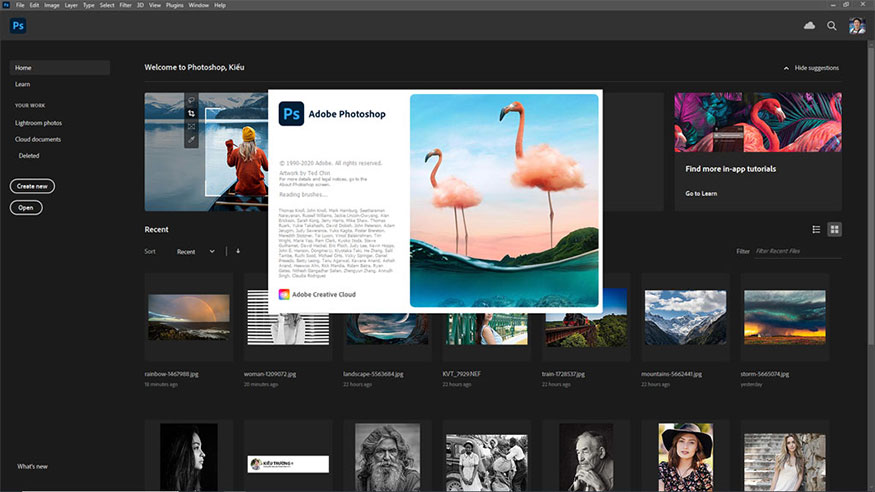
Task: Open the Edit menu
Action: (35, 5)
